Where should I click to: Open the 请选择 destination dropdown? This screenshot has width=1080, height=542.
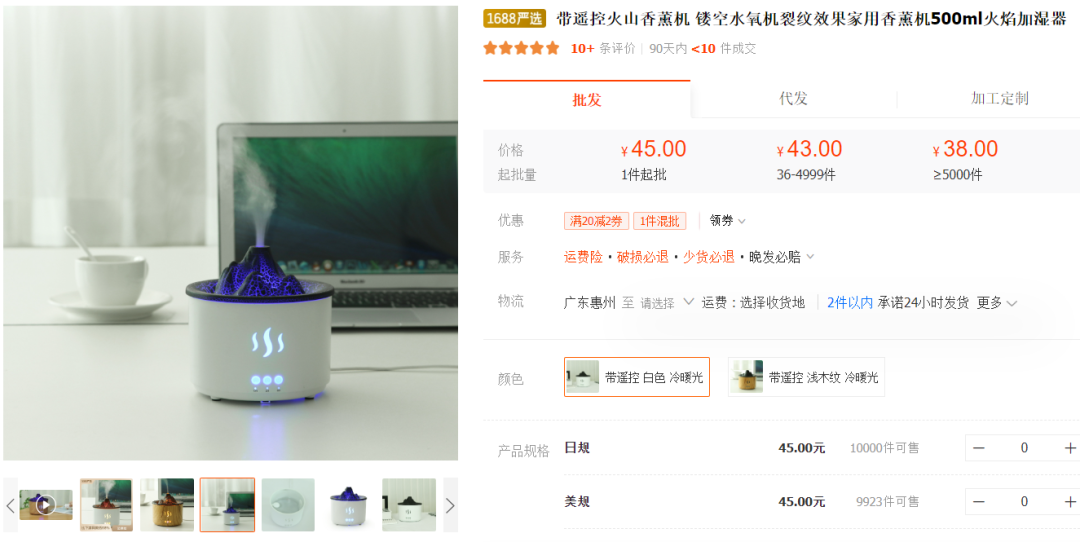click(x=667, y=302)
